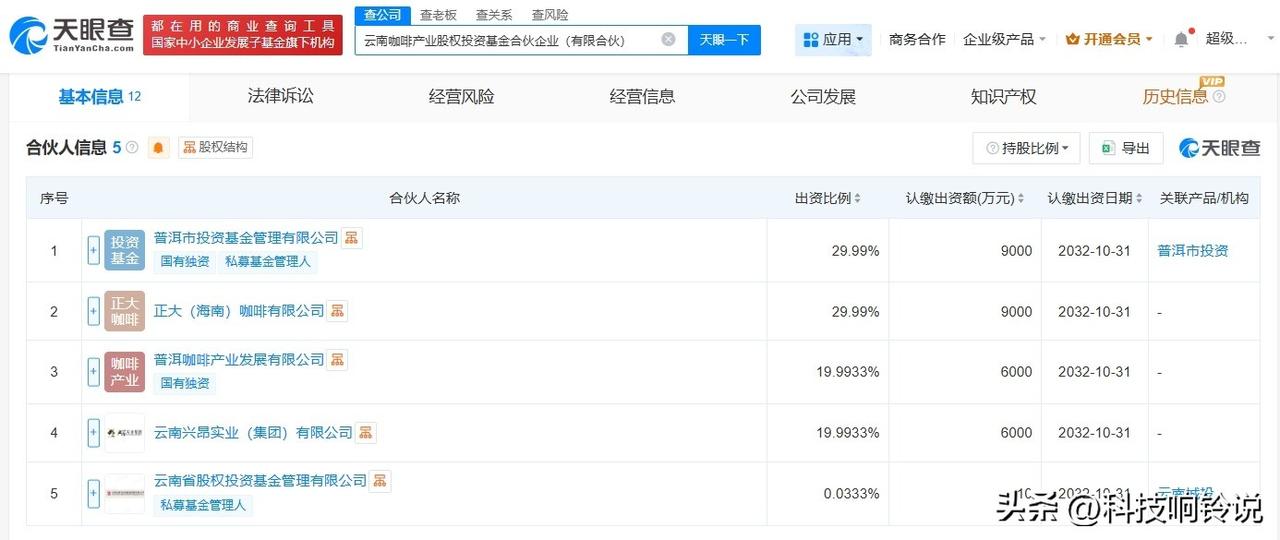Viewport: 1280px width, 540px height.
Task: Click the 股权结构 button
Action: (x=215, y=148)
